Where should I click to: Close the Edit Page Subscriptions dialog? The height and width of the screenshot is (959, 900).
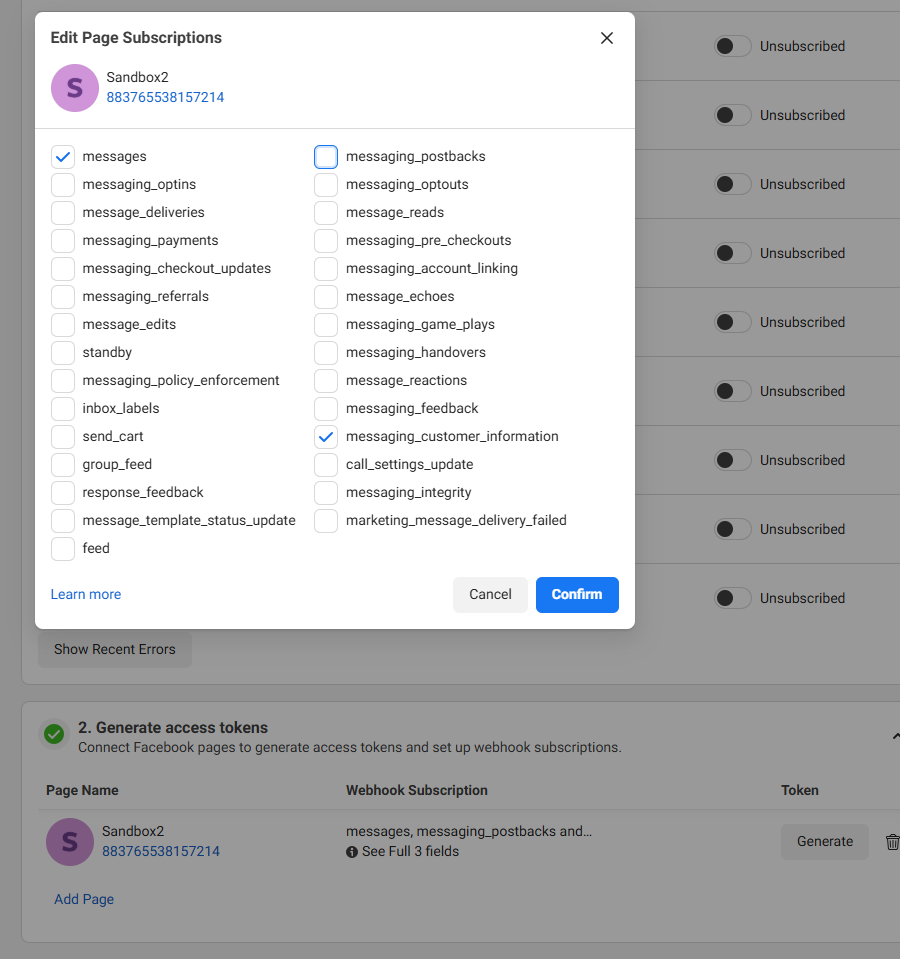point(606,38)
